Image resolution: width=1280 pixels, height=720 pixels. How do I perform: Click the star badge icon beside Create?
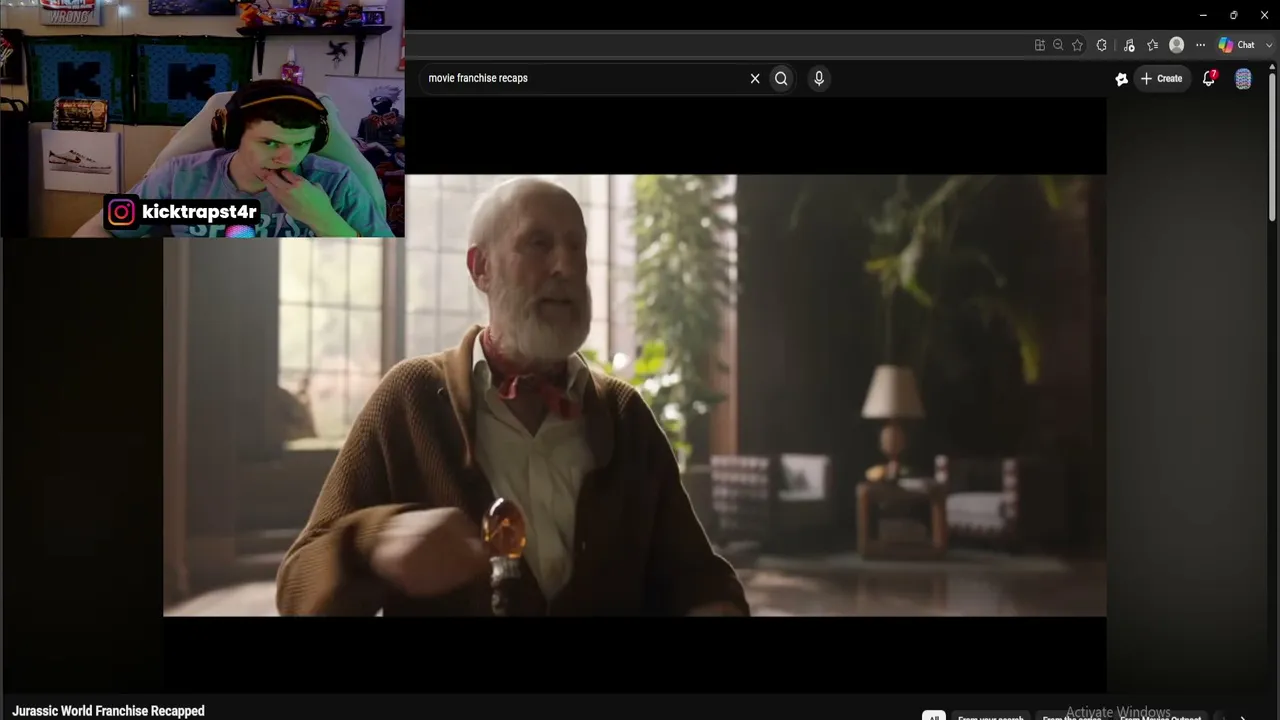tap(1122, 79)
